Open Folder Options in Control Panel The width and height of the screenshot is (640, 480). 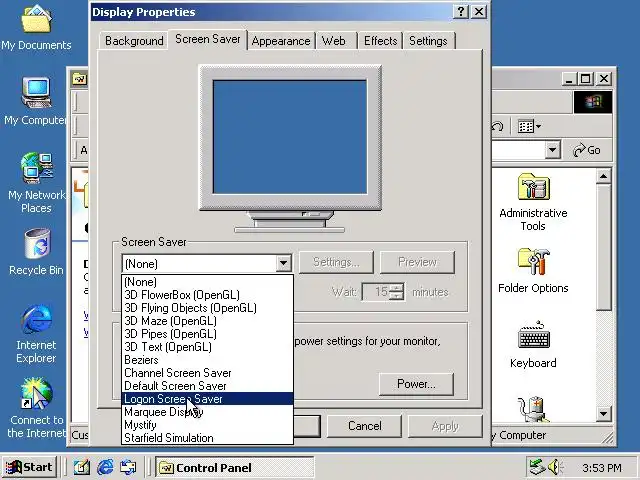tap(533, 270)
